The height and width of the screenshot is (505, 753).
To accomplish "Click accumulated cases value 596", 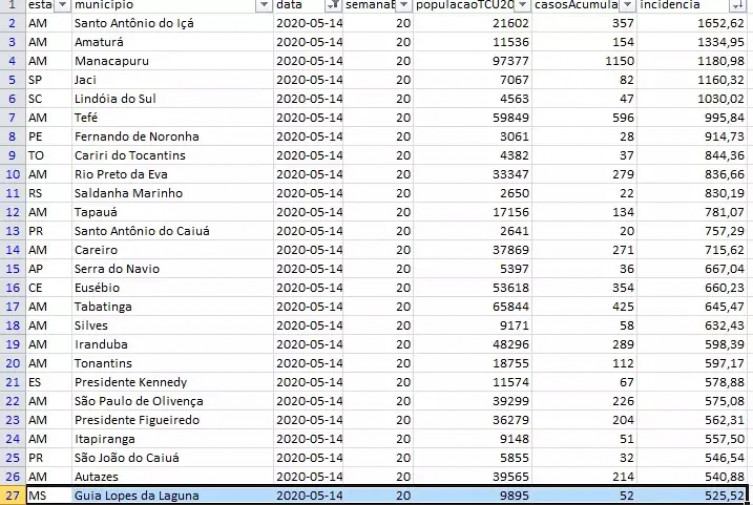I will (584, 118).
